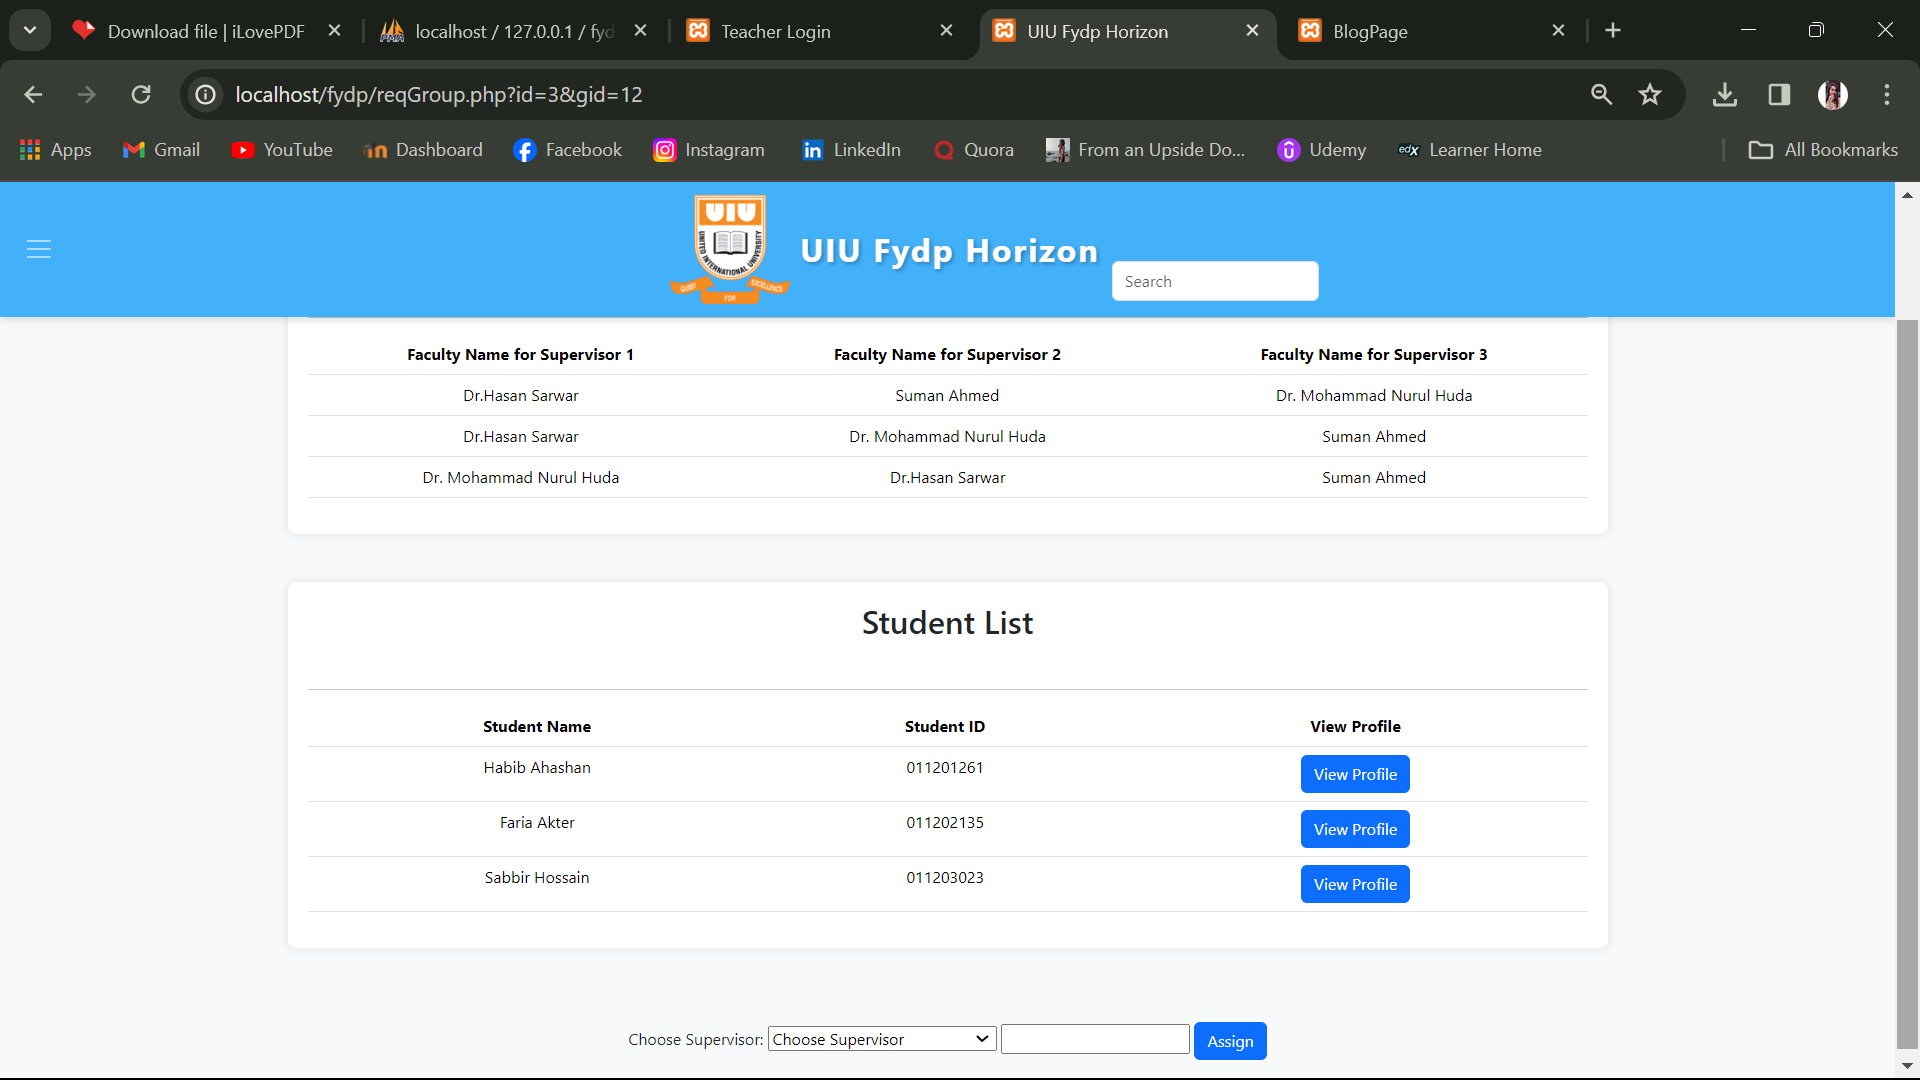The image size is (1920, 1080).
Task: Bookmark this page with the star
Action: (x=1650, y=94)
